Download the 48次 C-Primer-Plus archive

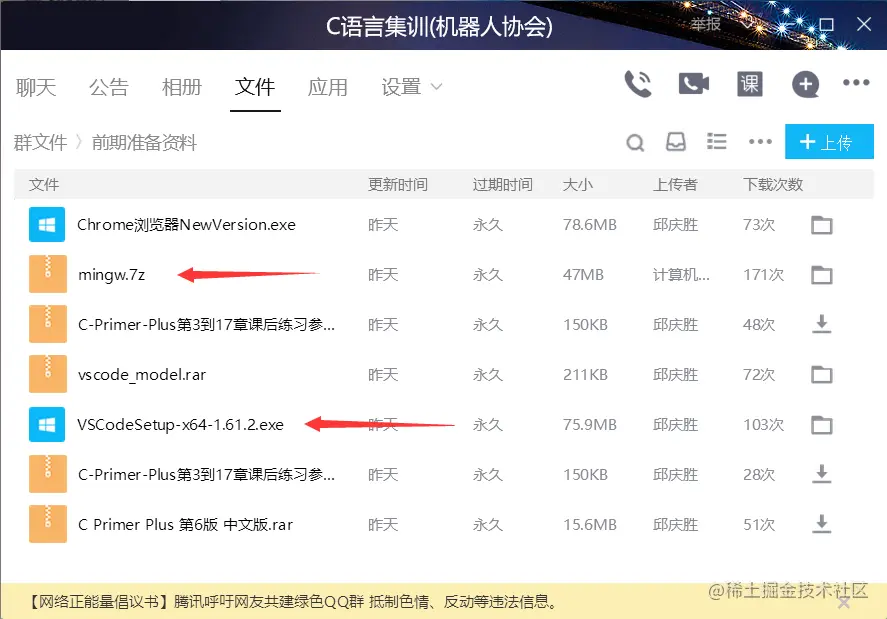[821, 324]
